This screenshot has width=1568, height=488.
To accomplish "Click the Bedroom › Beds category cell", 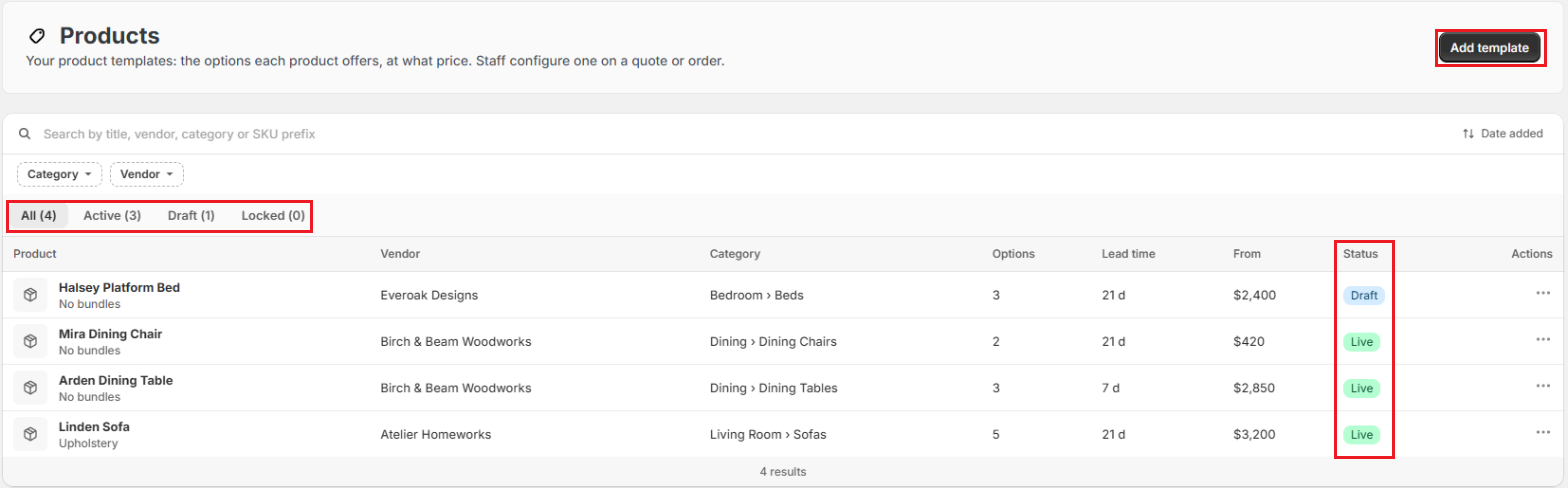I will point(756,295).
